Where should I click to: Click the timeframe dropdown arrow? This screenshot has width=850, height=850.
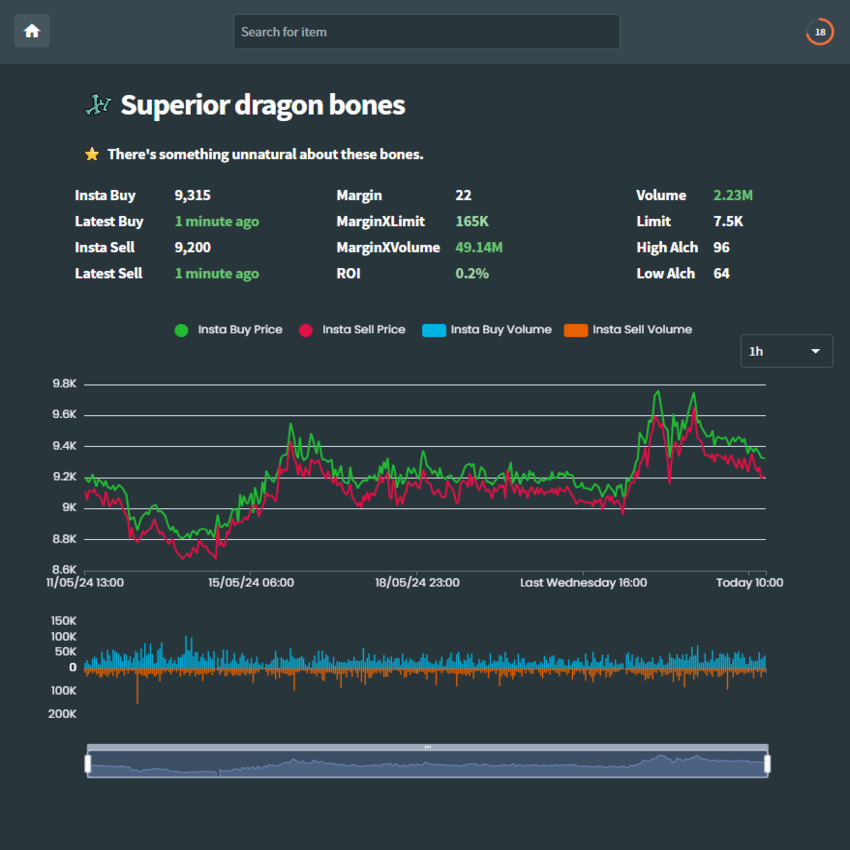[x=815, y=351]
